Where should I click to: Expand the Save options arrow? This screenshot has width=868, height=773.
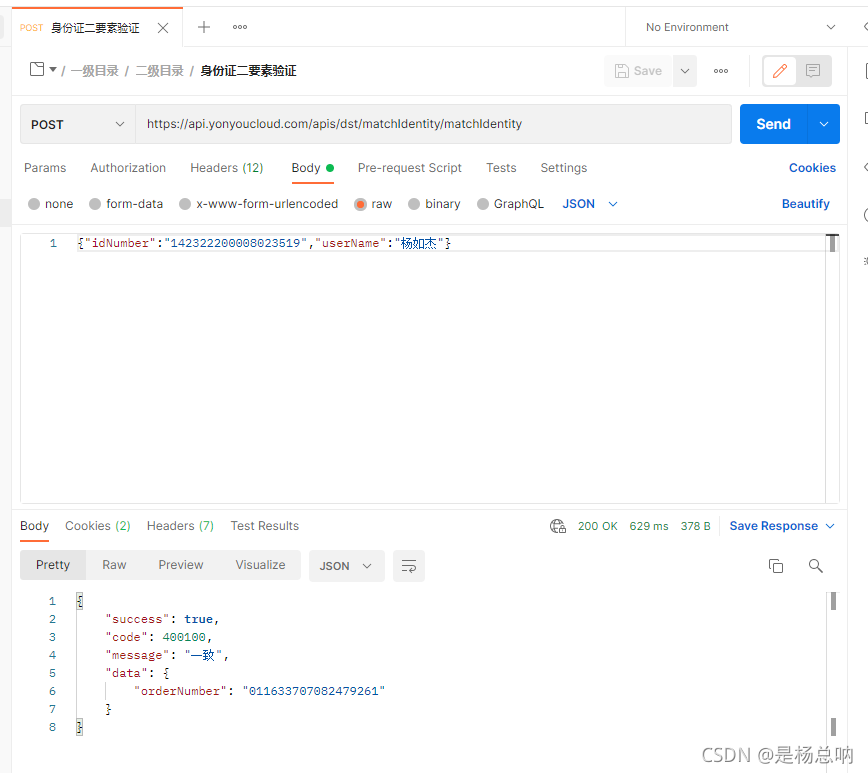(685, 71)
